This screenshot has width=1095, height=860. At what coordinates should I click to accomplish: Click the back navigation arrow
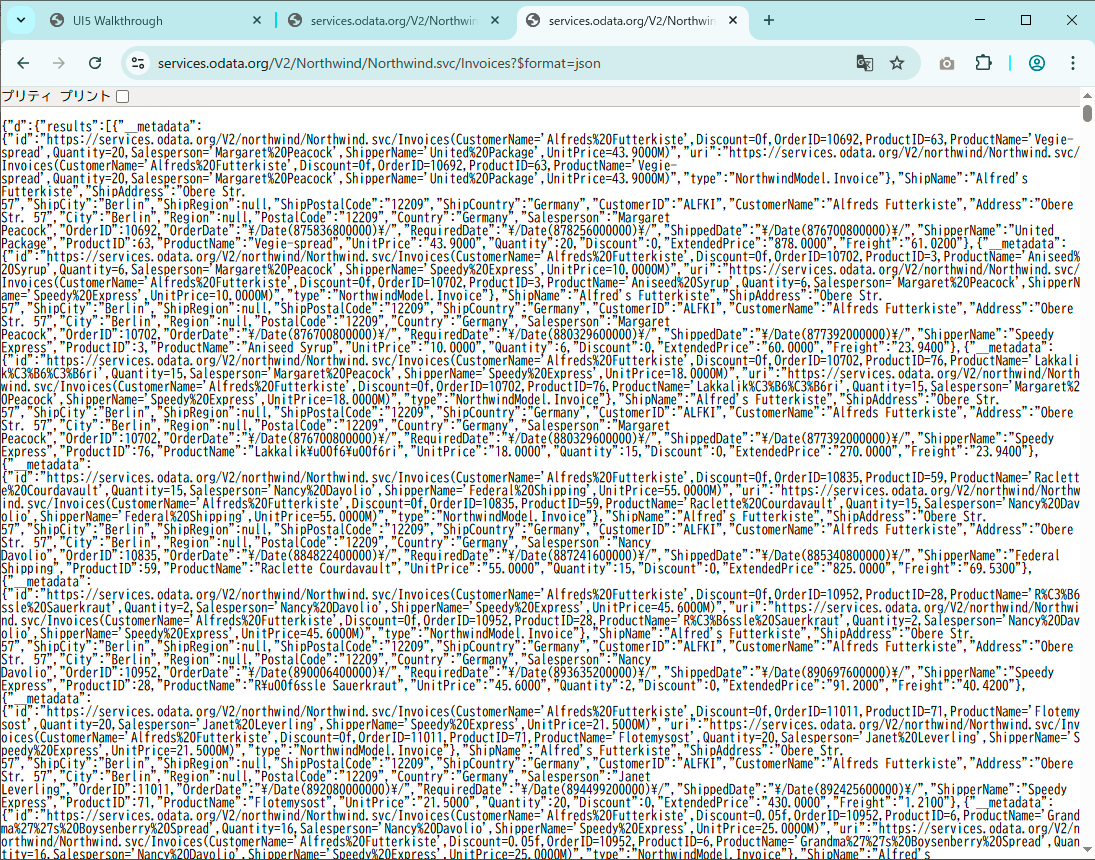[x=23, y=62]
